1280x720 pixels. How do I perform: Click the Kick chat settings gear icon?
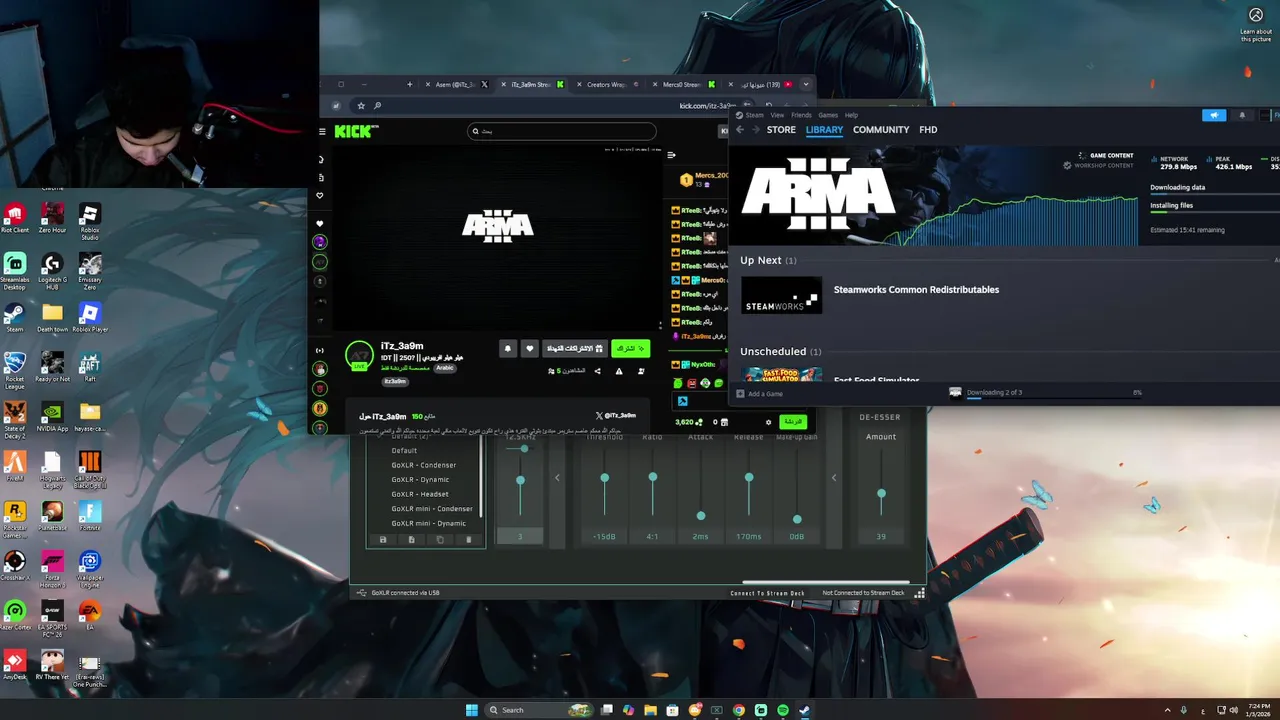[768, 422]
